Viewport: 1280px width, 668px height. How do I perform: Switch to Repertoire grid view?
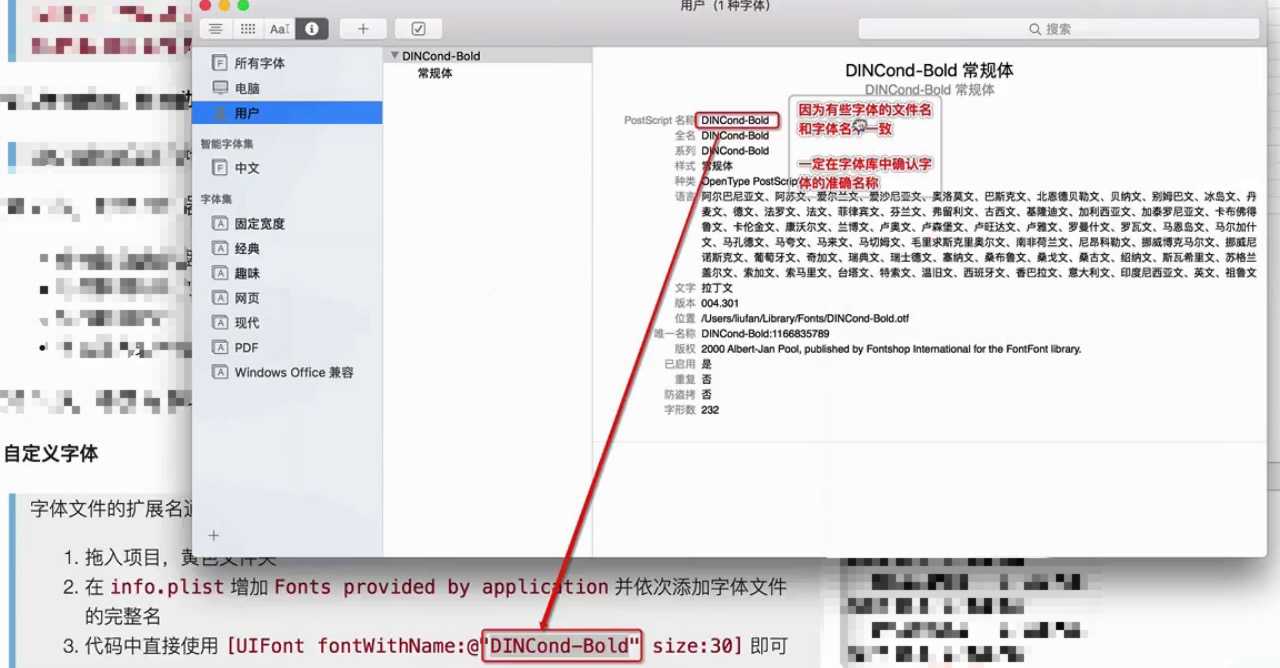coord(247,29)
